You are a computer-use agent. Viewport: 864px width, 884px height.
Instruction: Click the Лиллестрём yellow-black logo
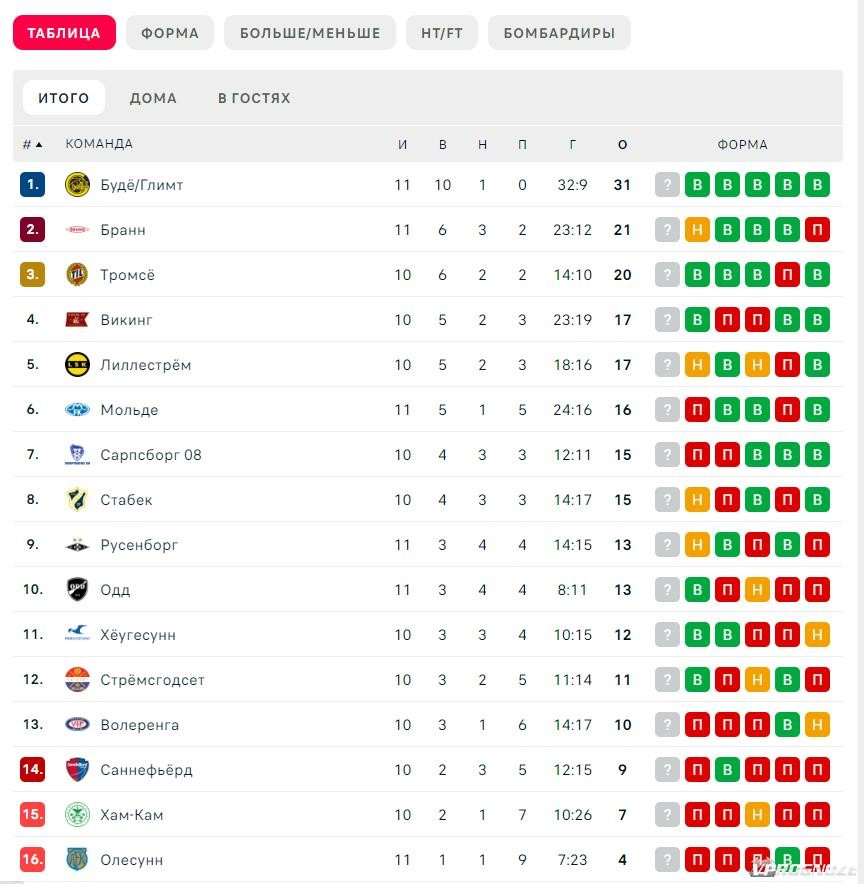click(77, 365)
